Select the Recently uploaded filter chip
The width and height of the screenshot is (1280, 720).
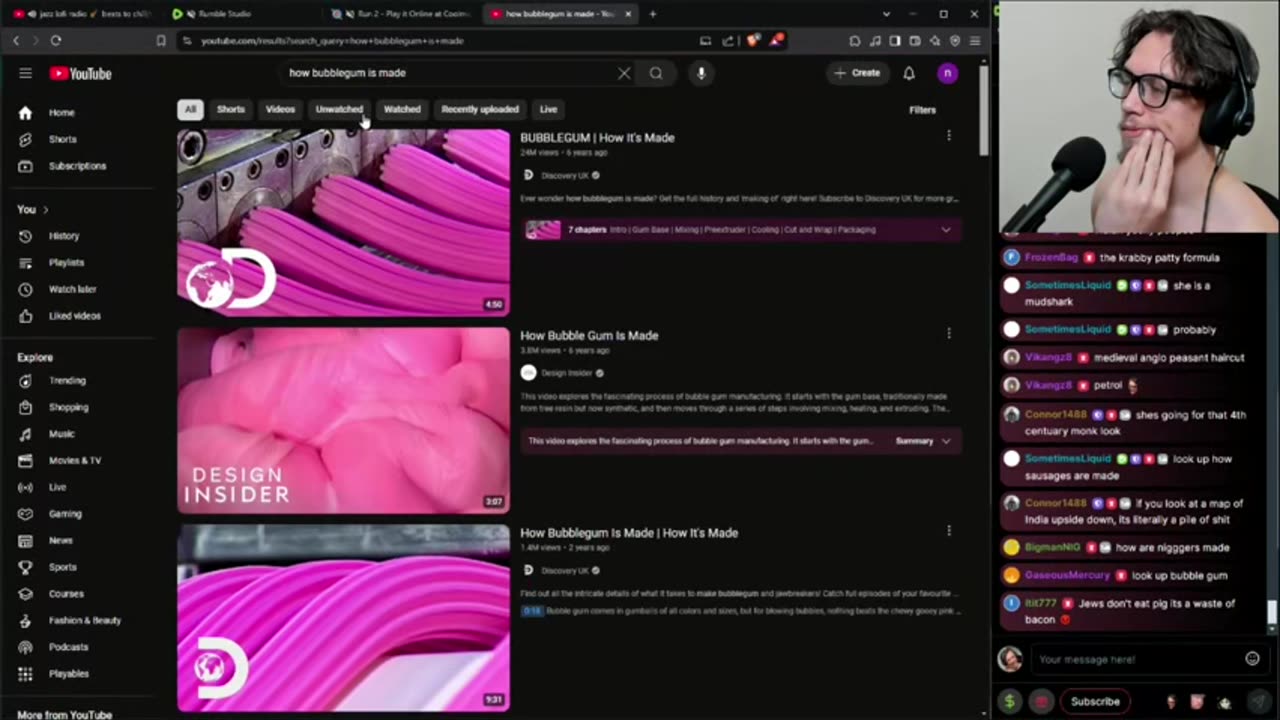(x=480, y=109)
